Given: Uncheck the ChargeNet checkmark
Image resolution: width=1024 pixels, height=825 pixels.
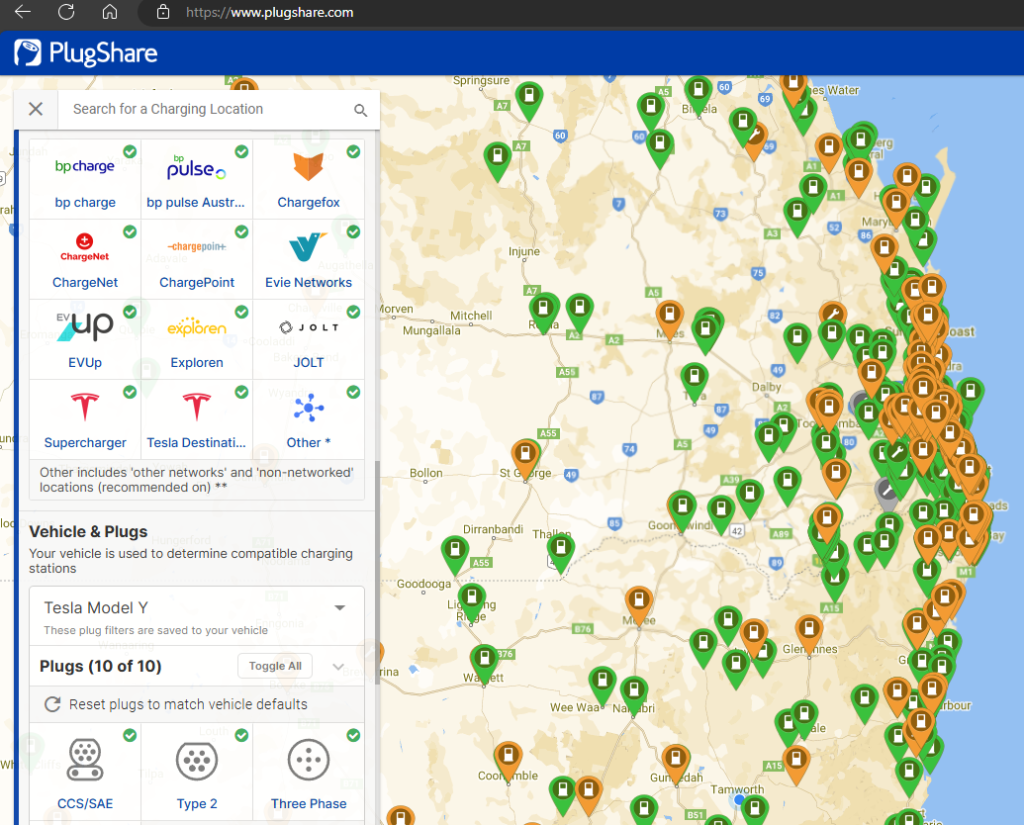Looking at the screenshot, I should (x=130, y=231).
